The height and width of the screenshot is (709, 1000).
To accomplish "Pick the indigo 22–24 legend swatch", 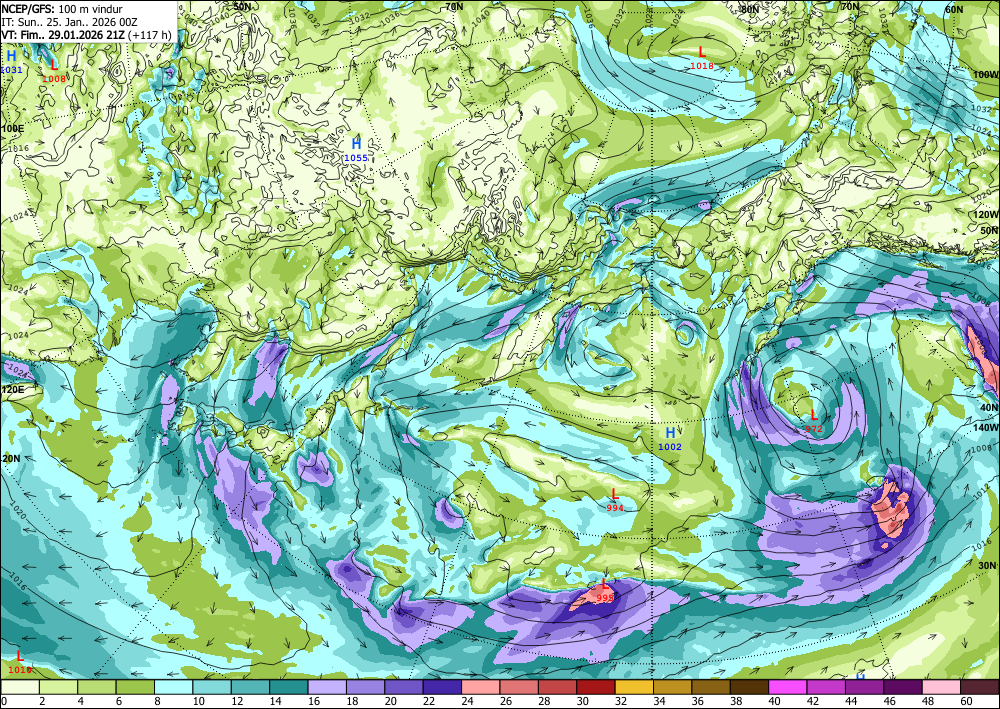I will click(x=443, y=687).
